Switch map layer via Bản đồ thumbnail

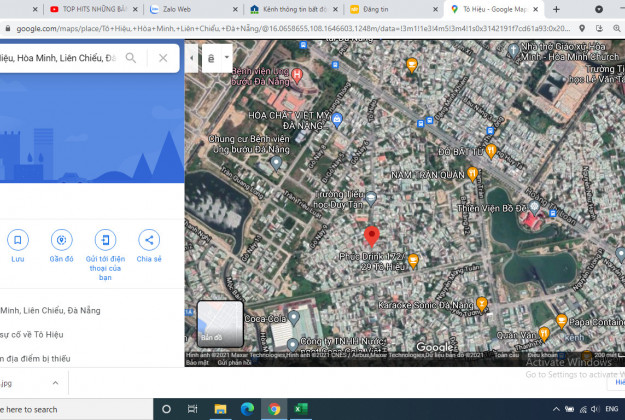pos(220,324)
